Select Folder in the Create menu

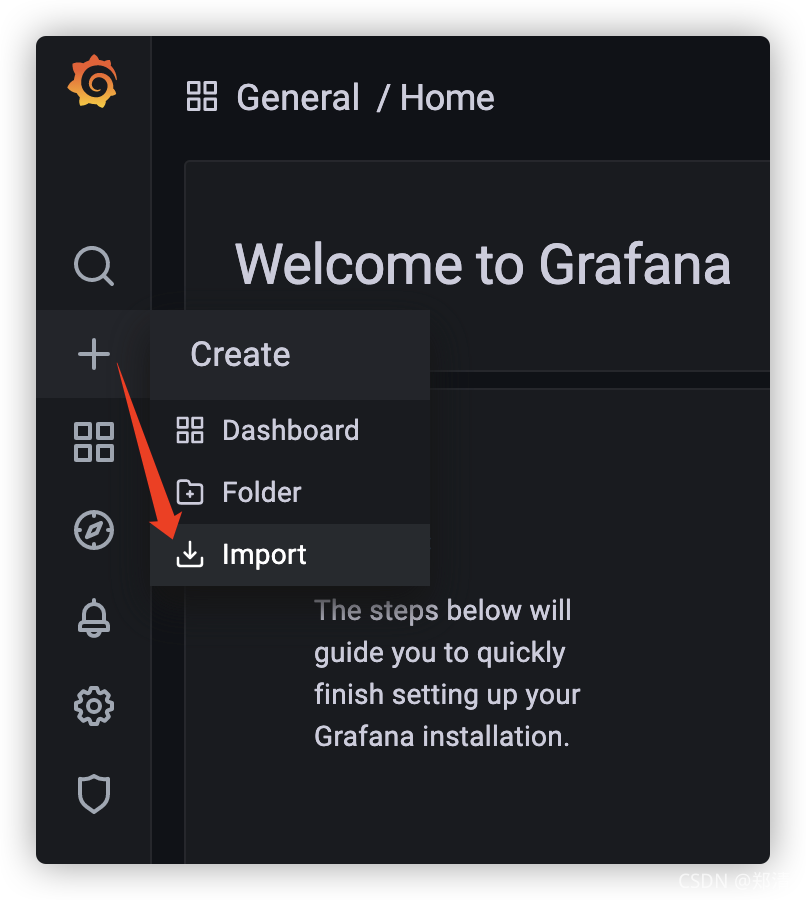(x=290, y=492)
